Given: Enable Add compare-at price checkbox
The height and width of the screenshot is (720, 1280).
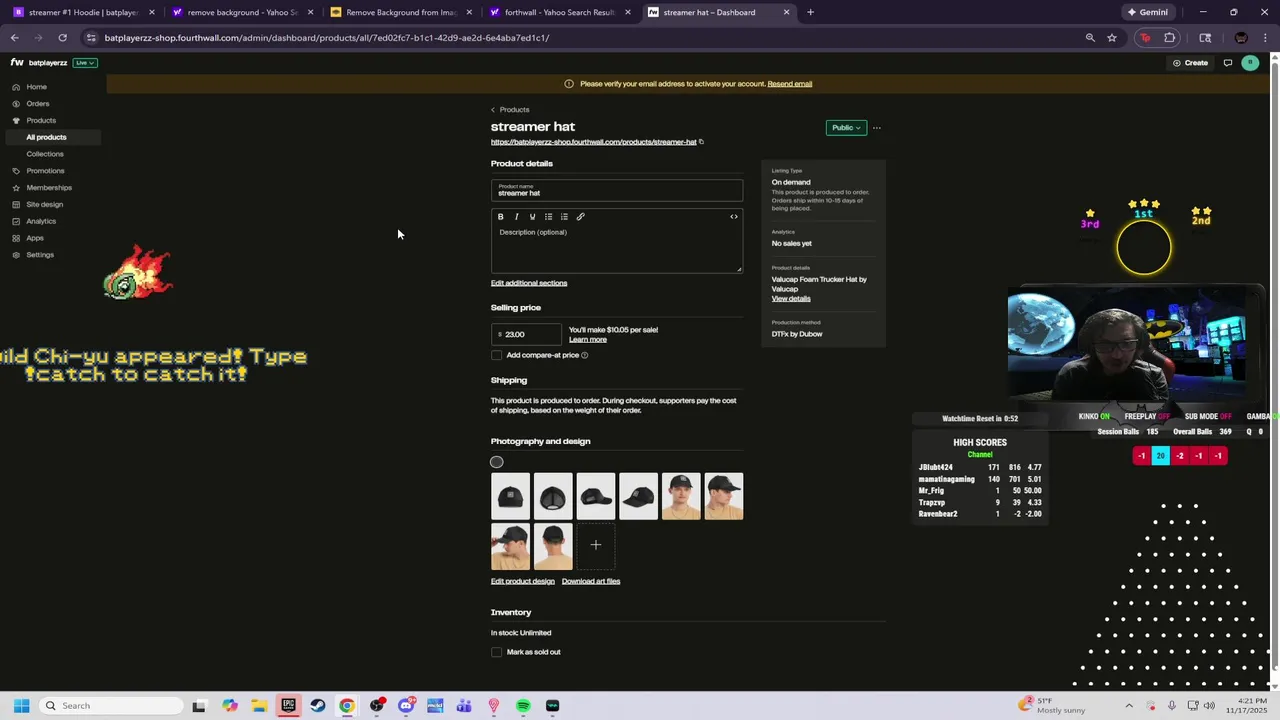Looking at the screenshot, I should click(x=497, y=355).
